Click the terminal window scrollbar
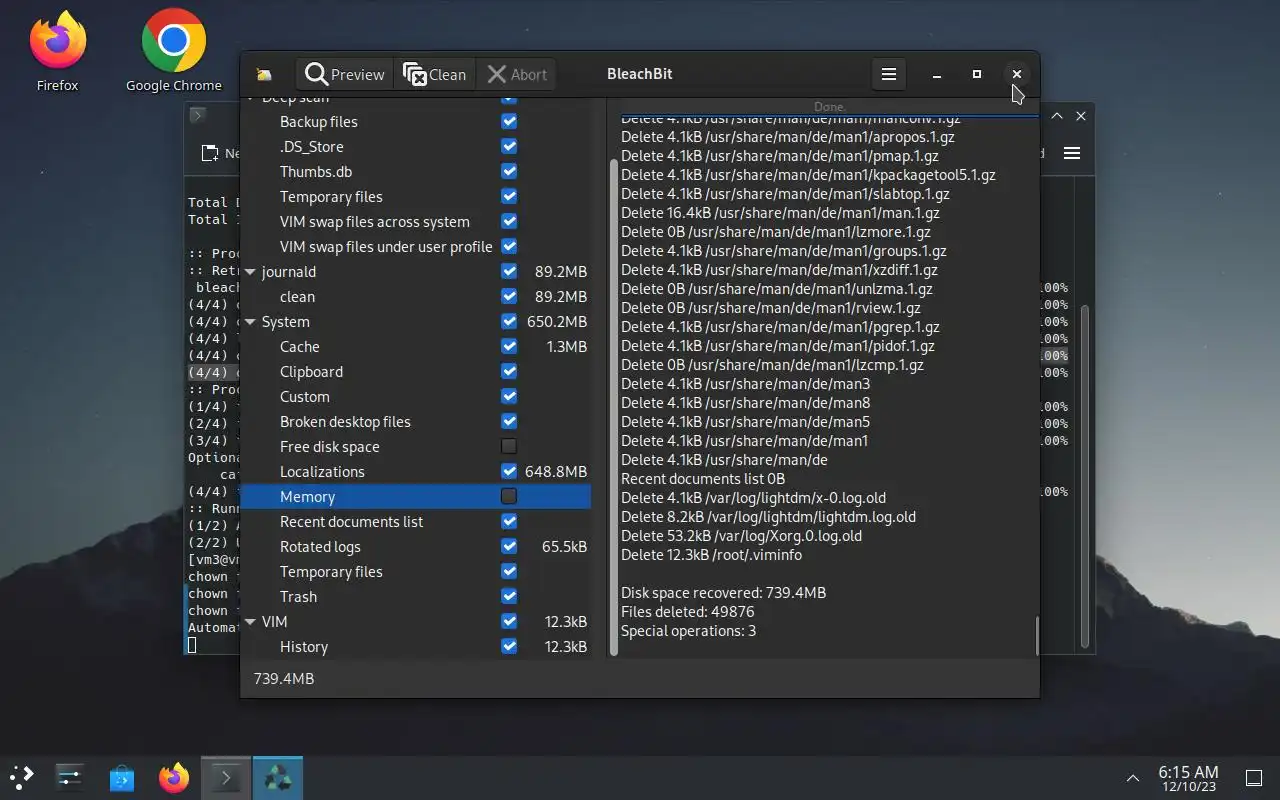Screen dimensions: 1280x800 point(1084,475)
